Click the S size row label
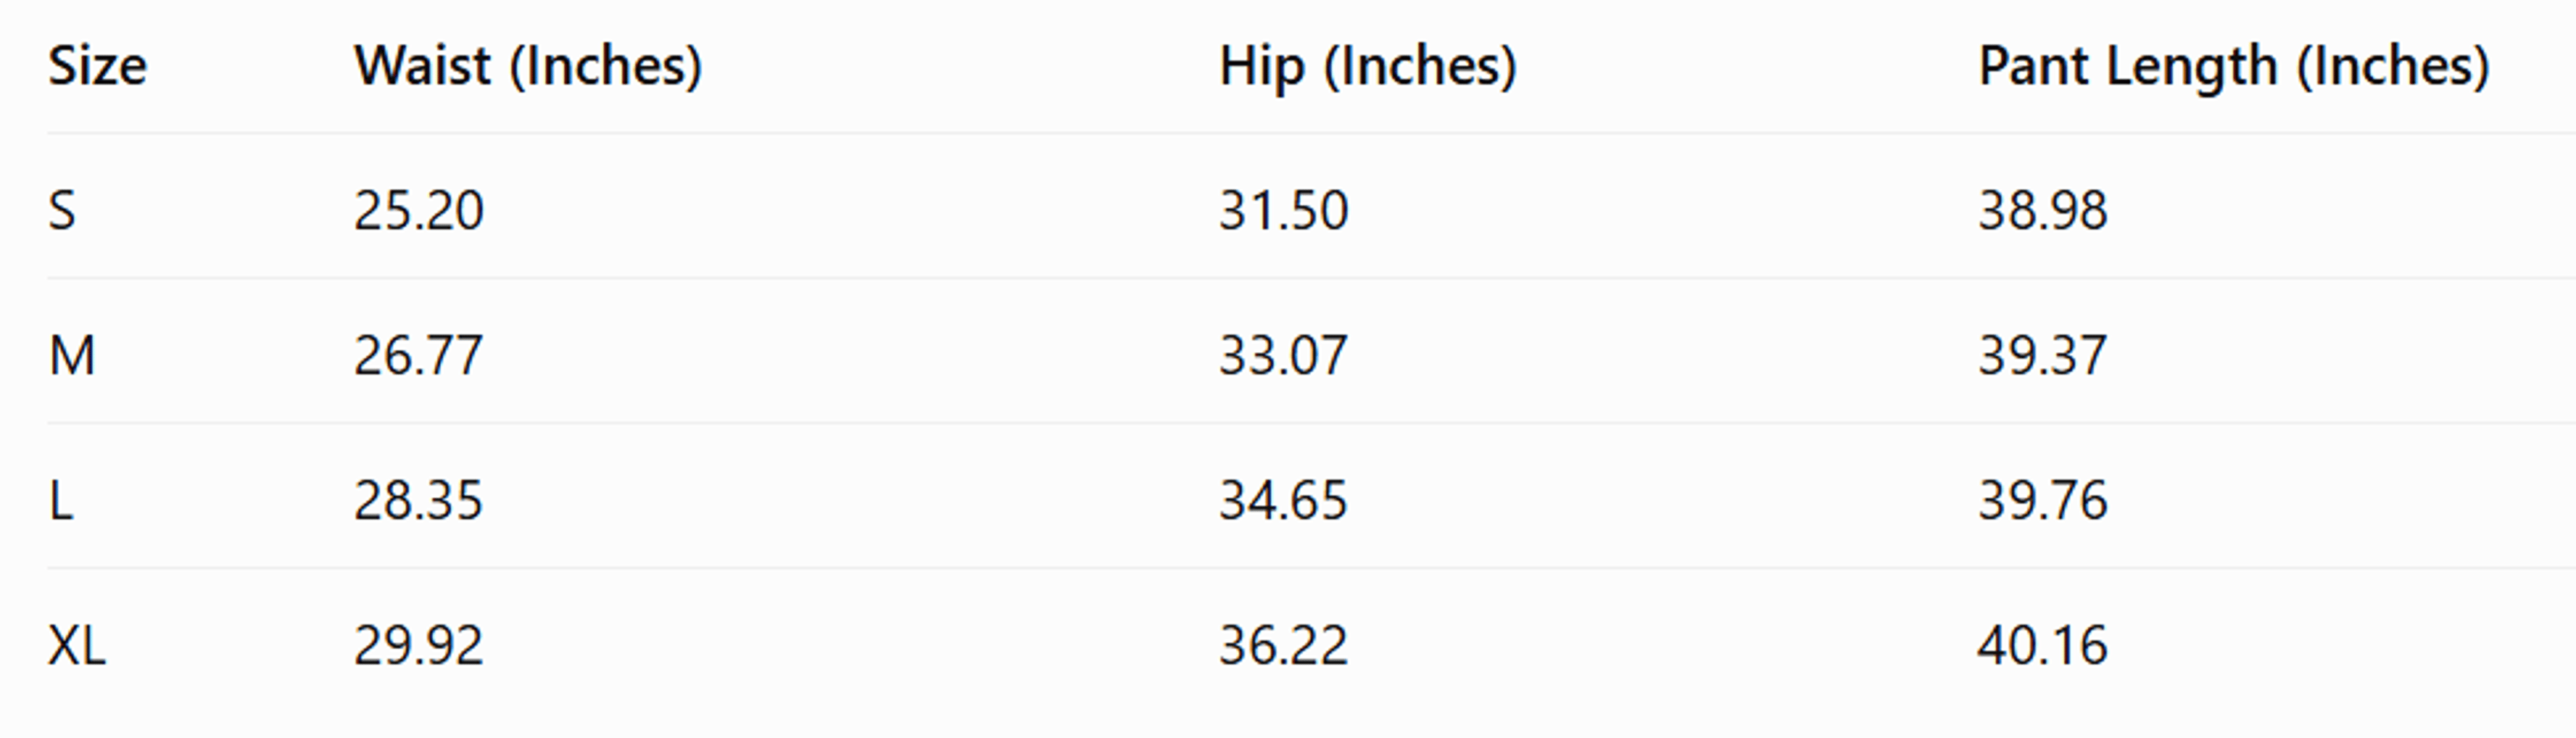Viewport: 2576px width, 738px height. tap(62, 211)
